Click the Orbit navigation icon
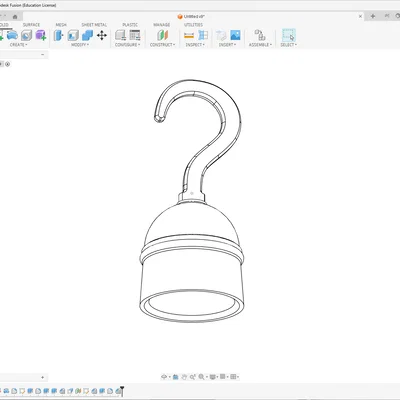Image resolution: width=400 pixels, height=400 pixels. [x=164, y=377]
